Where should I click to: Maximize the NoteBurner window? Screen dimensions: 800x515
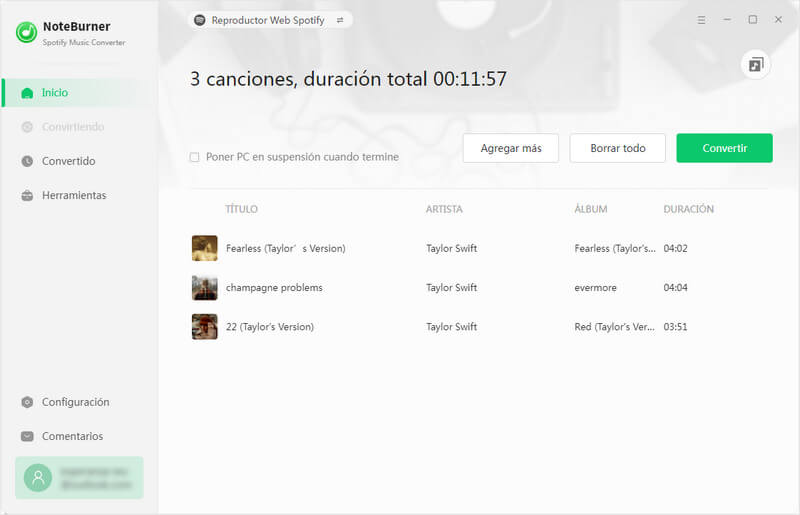point(753,19)
